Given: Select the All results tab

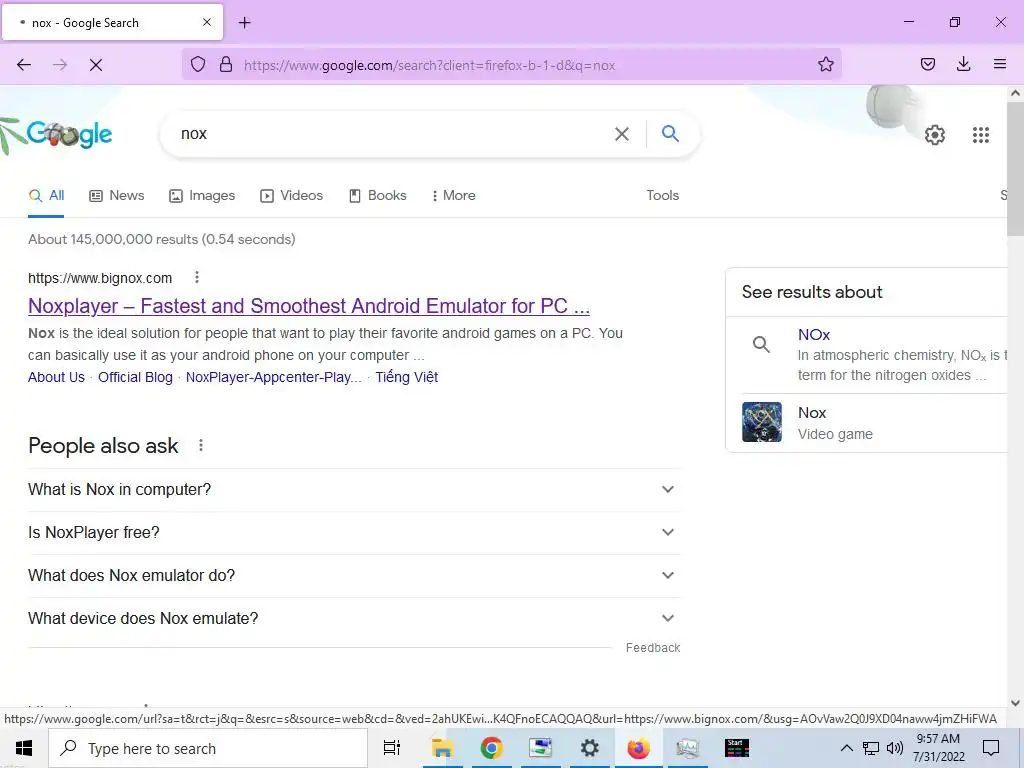Looking at the screenshot, I should click(x=46, y=195).
